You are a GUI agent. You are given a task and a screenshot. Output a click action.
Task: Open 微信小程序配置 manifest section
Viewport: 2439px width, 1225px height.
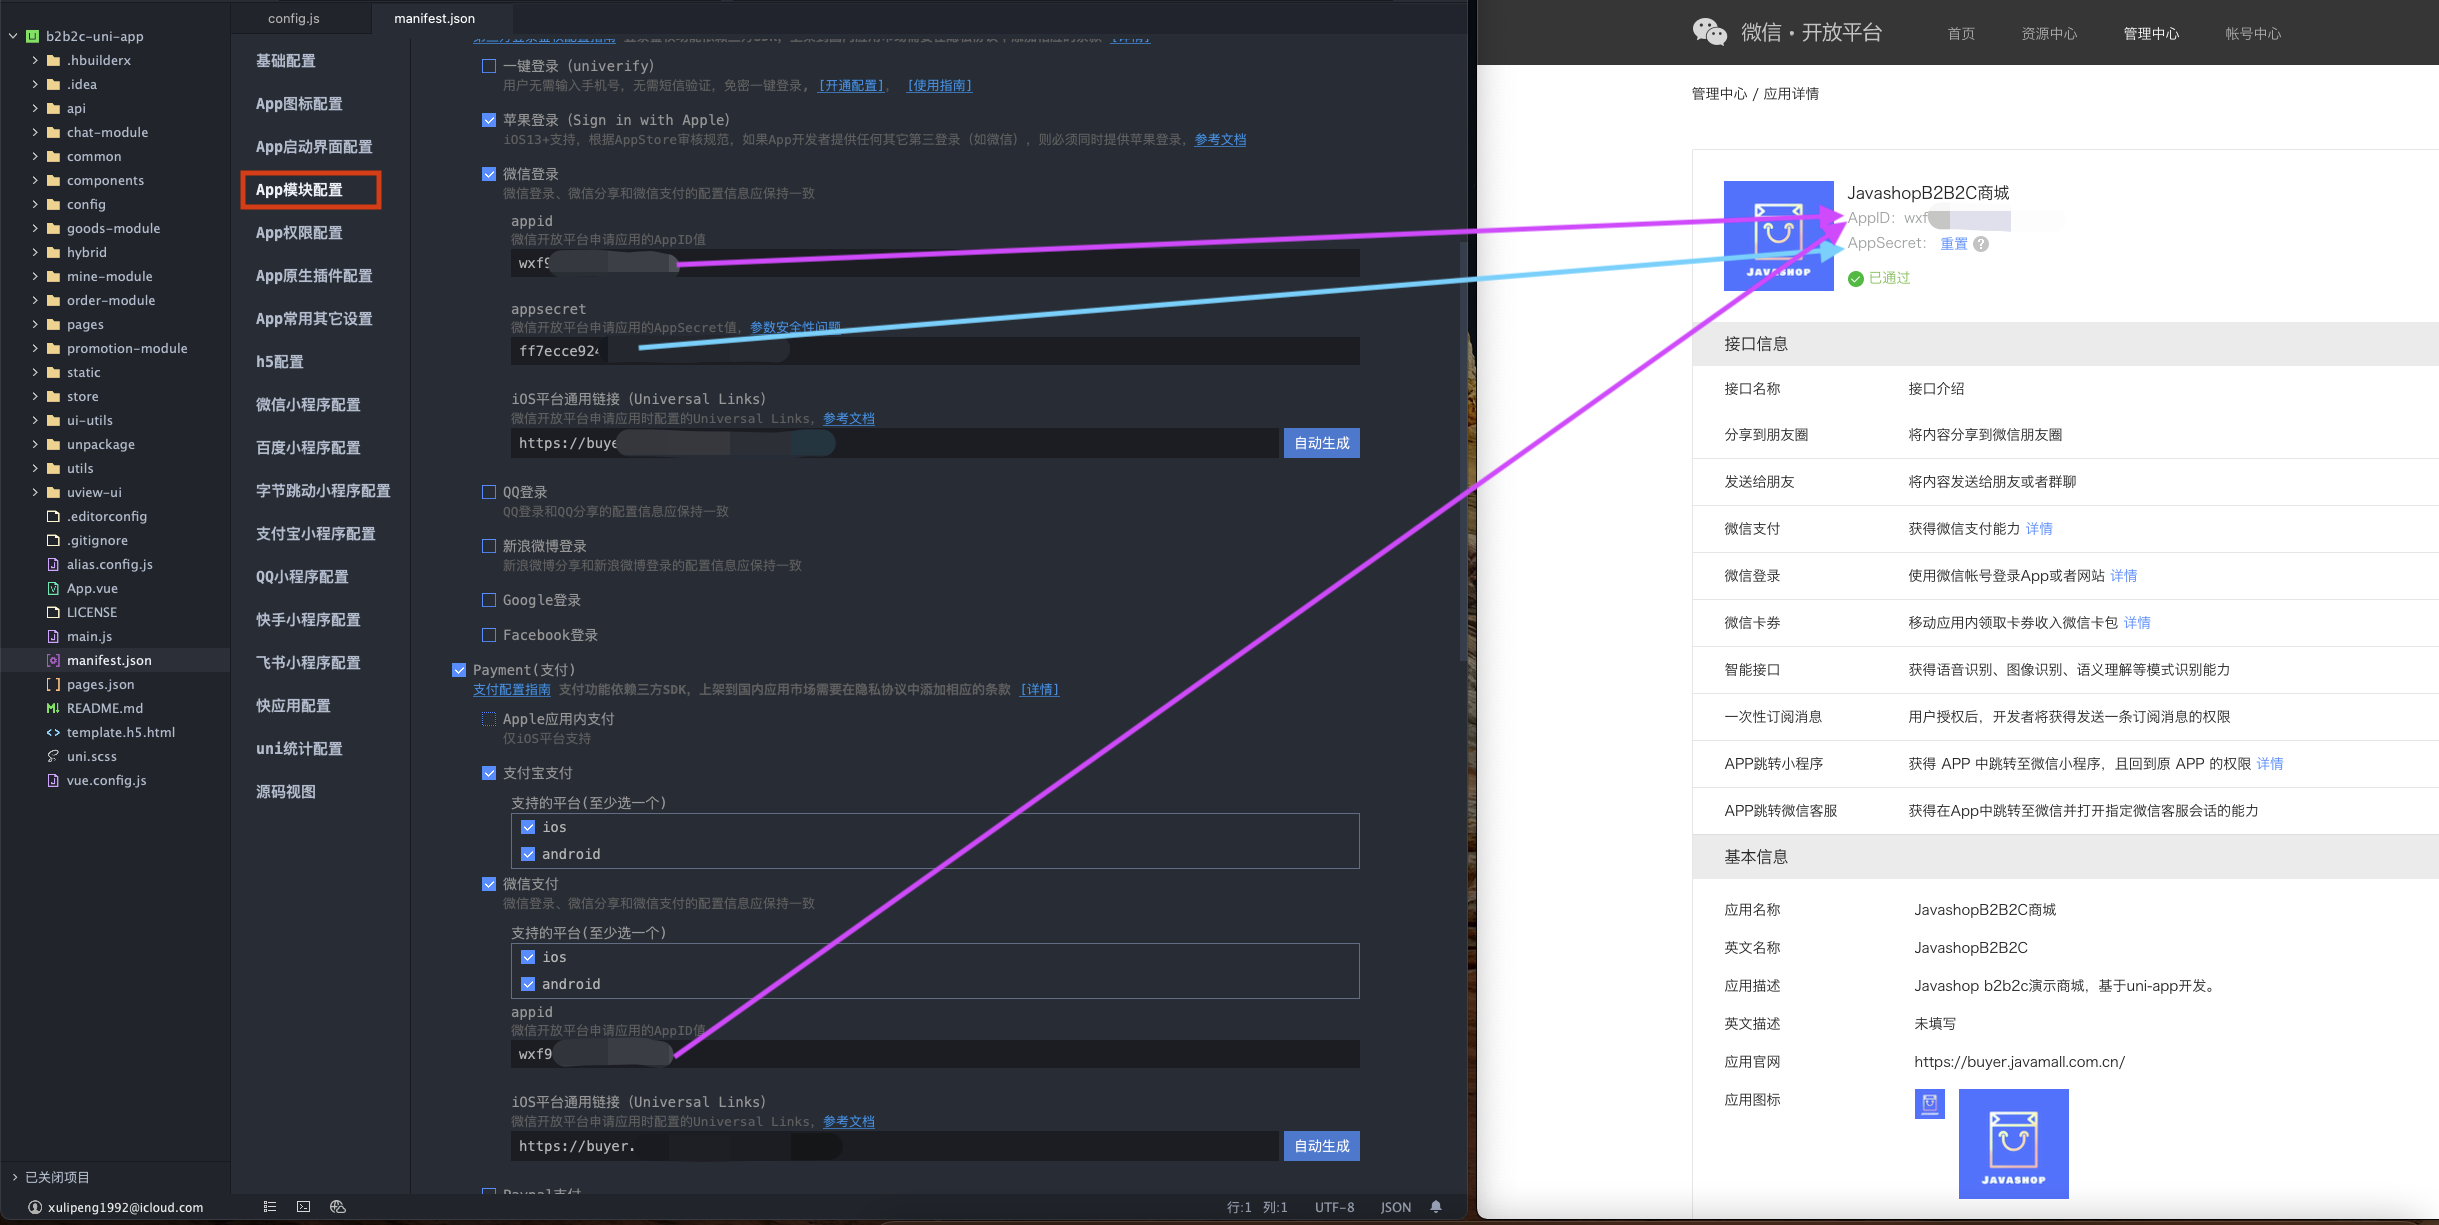[x=308, y=405]
